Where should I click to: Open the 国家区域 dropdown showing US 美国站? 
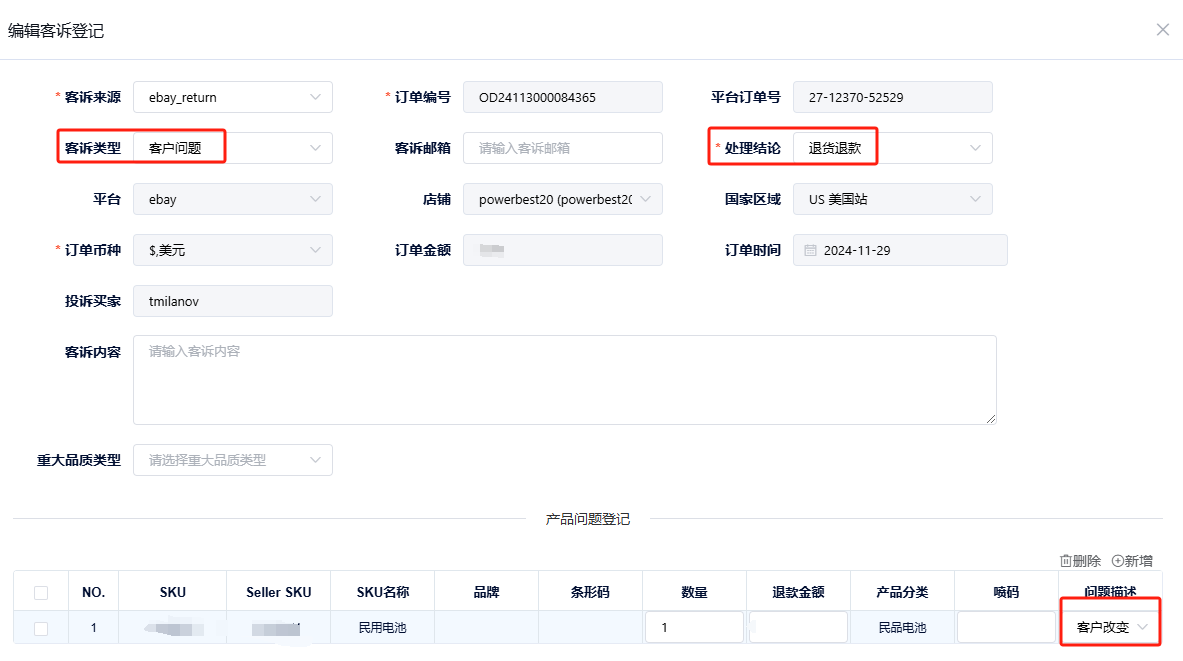(x=892, y=199)
